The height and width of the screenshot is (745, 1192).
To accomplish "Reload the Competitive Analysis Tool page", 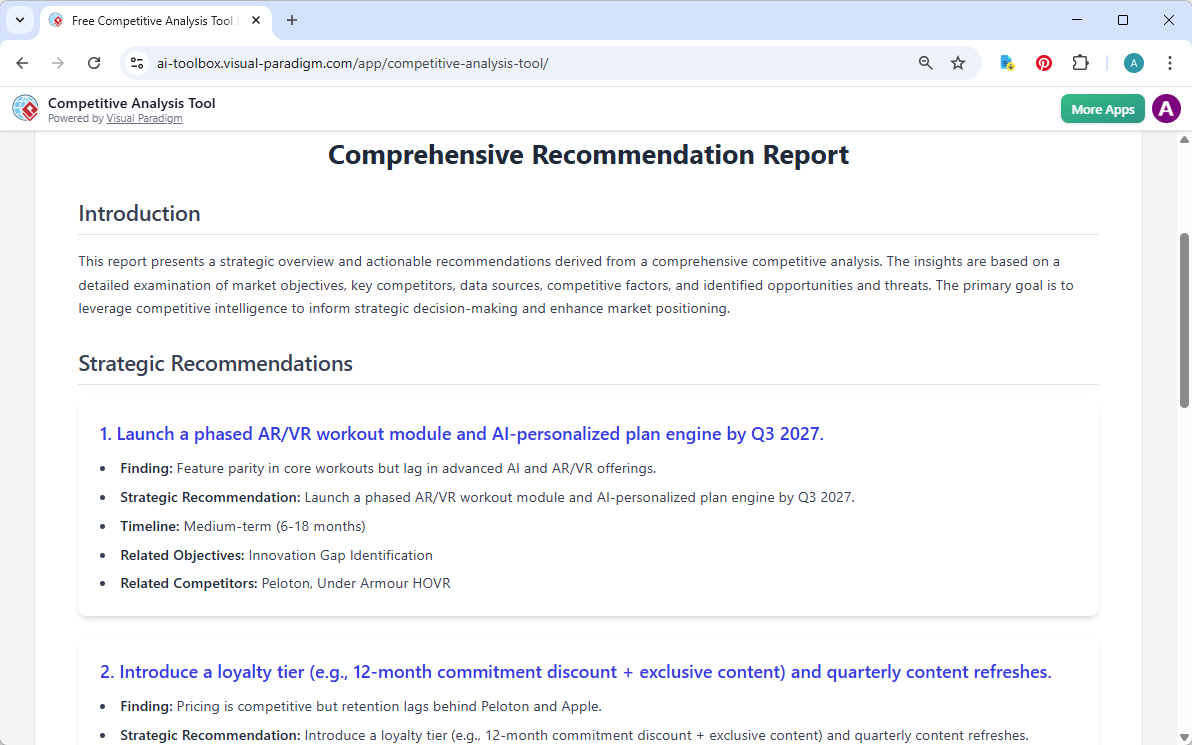I will pyautogui.click(x=94, y=62).
